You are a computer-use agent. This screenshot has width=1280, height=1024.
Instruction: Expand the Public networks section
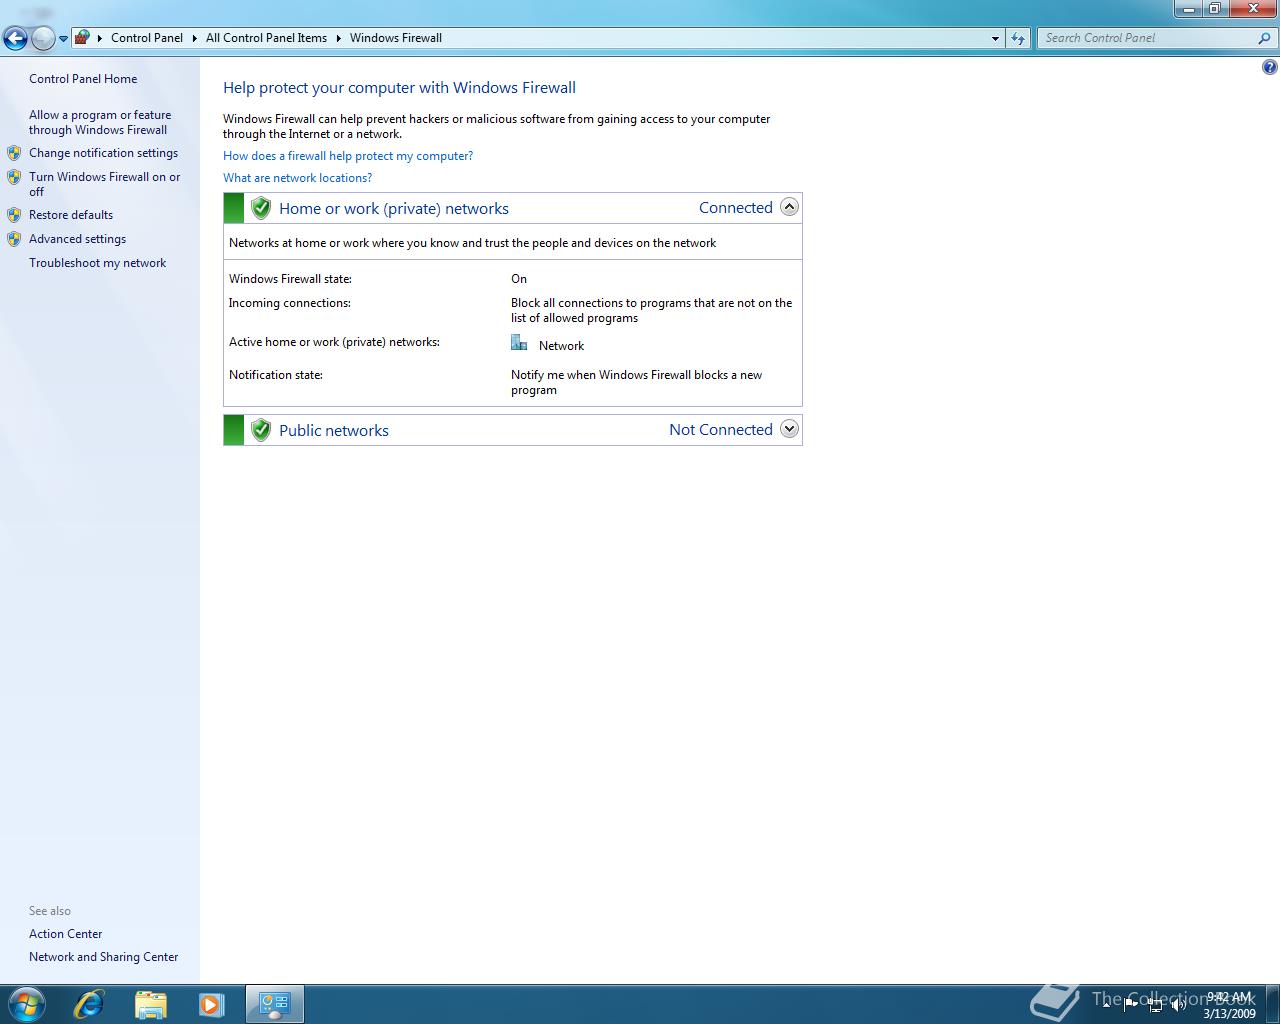(x=789, y=429)
